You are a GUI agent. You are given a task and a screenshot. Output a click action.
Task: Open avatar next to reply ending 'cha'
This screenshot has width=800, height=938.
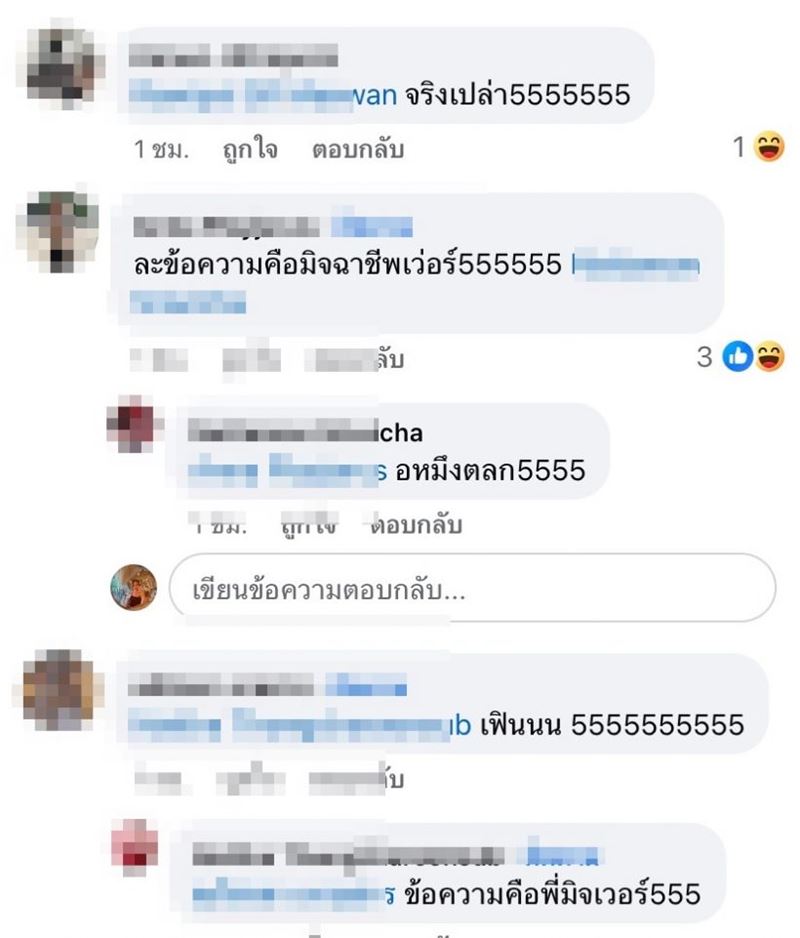tap(135, 424)
